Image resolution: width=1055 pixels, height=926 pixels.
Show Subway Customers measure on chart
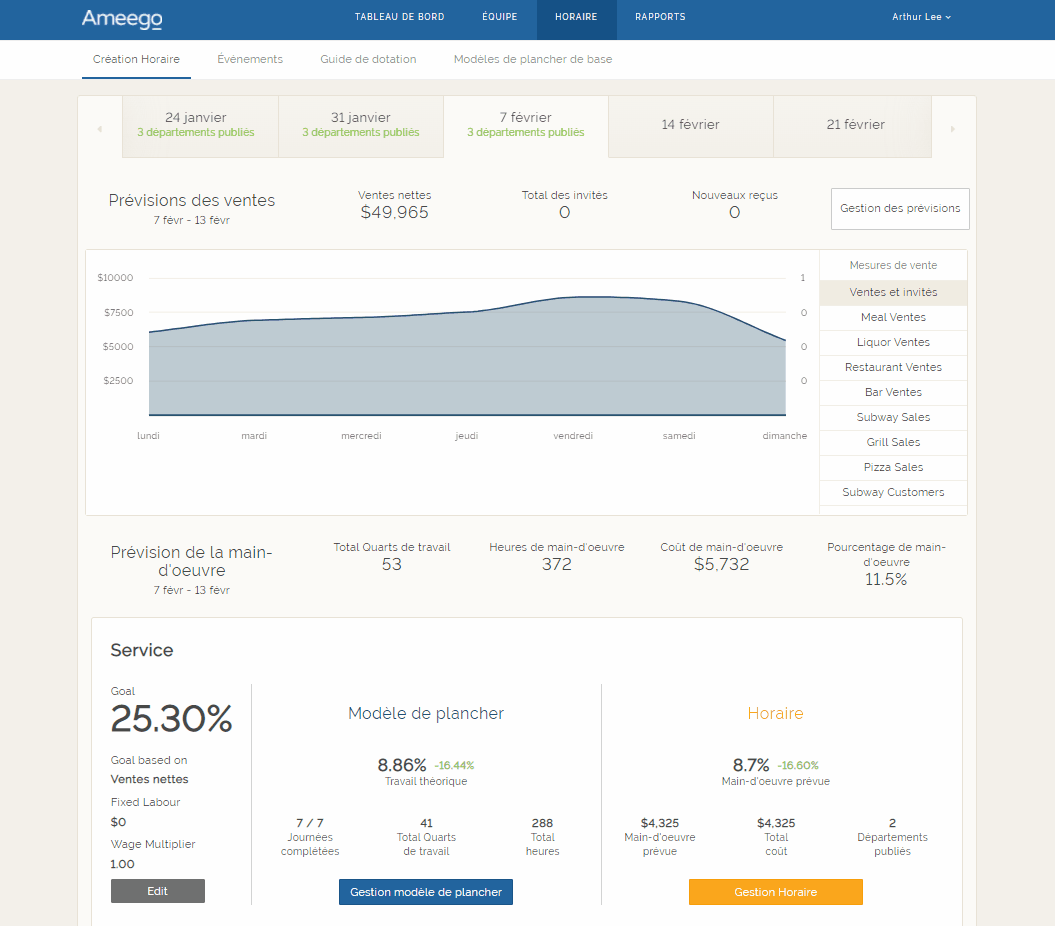(893, 492)
